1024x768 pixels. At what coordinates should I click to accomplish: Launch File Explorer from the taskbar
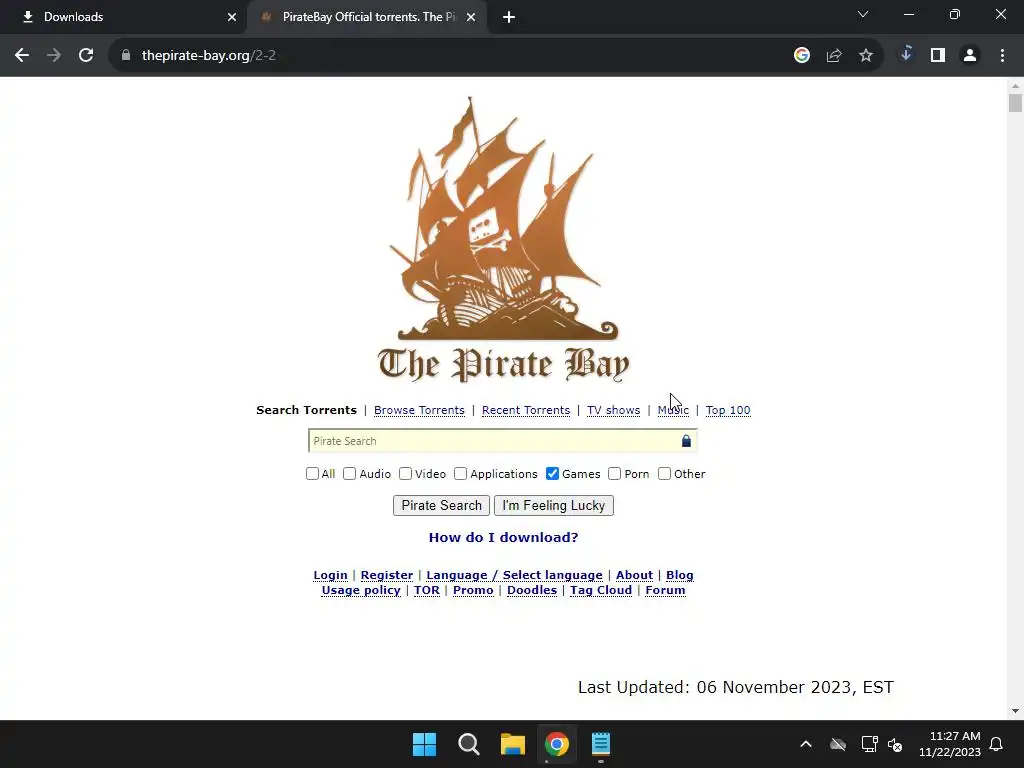513,744
